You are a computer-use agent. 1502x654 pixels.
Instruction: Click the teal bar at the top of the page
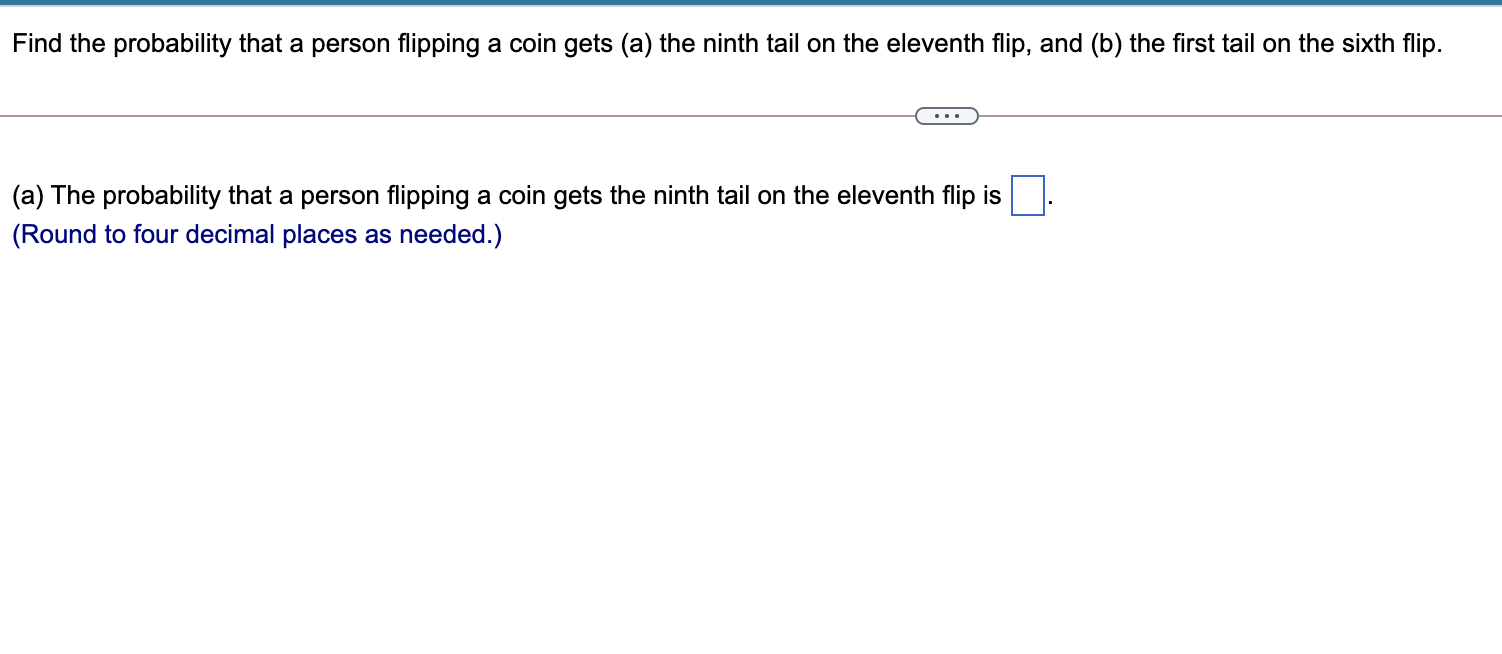751,5
